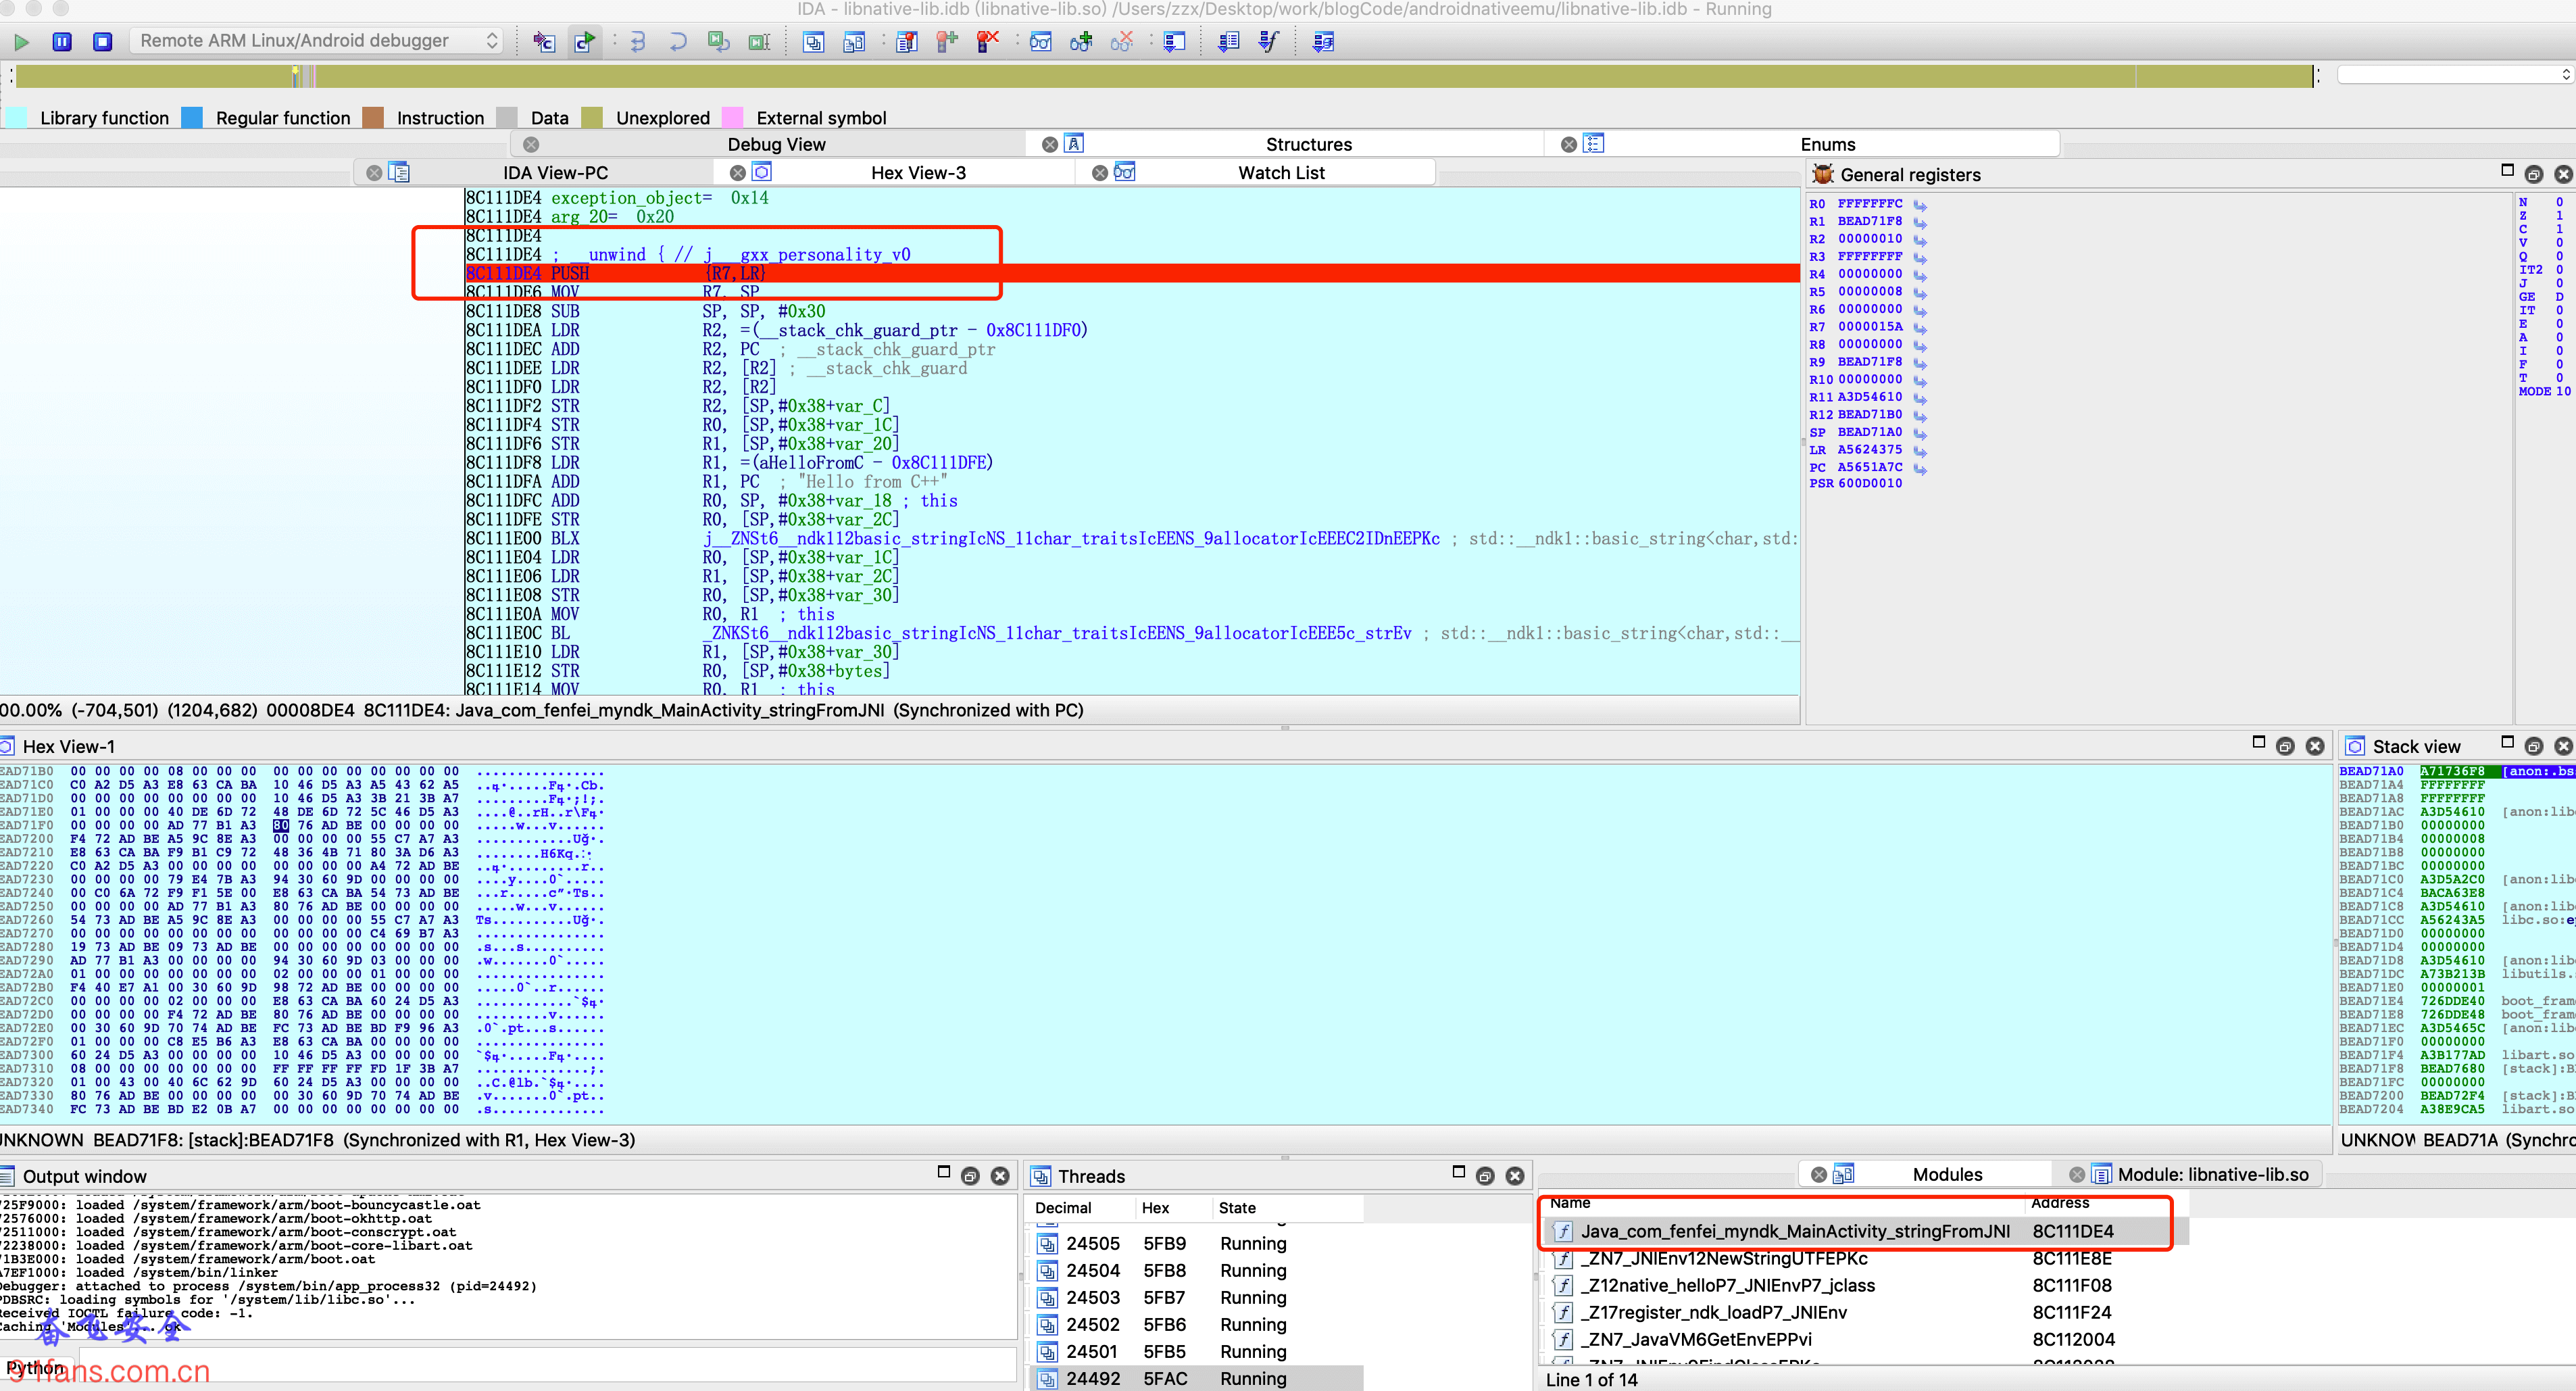
Task: Close the Structures tab
Action: (1049, 145)
